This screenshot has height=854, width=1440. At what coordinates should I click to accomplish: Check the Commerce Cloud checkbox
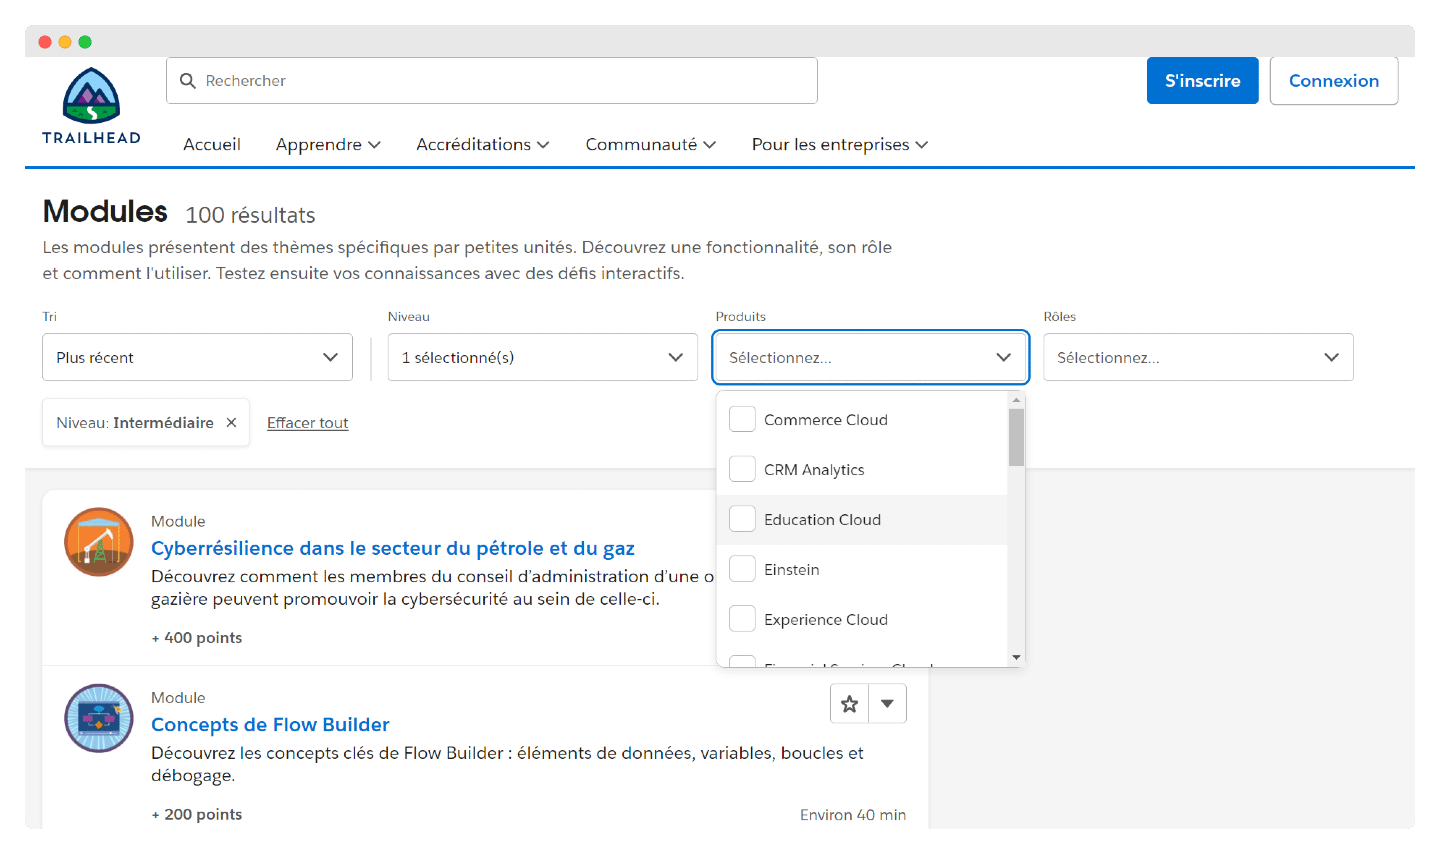click(x=742, y=419)
